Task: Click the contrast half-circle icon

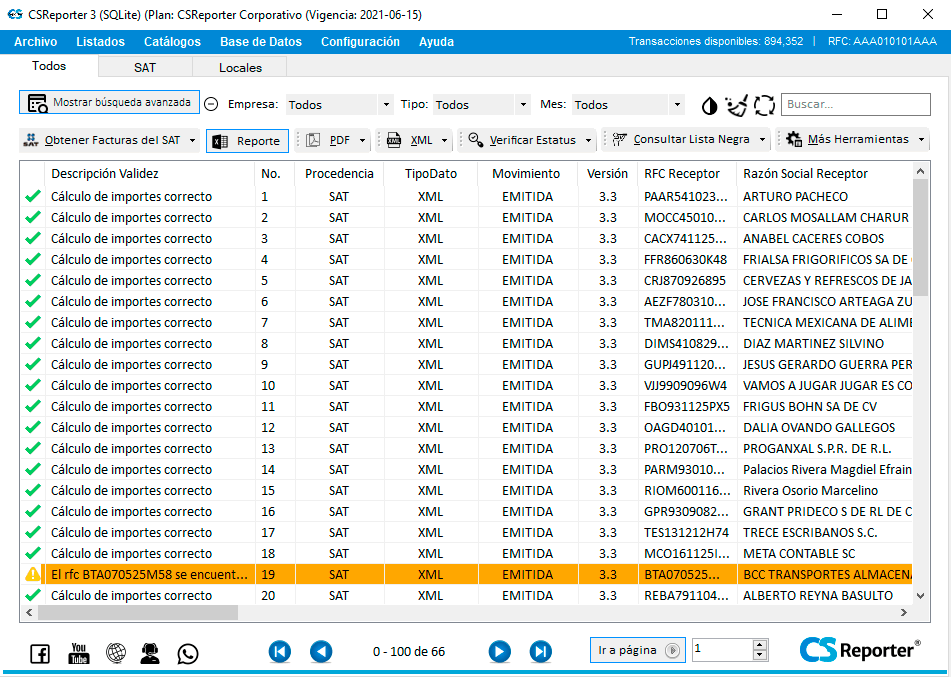Action: (709, 106)
